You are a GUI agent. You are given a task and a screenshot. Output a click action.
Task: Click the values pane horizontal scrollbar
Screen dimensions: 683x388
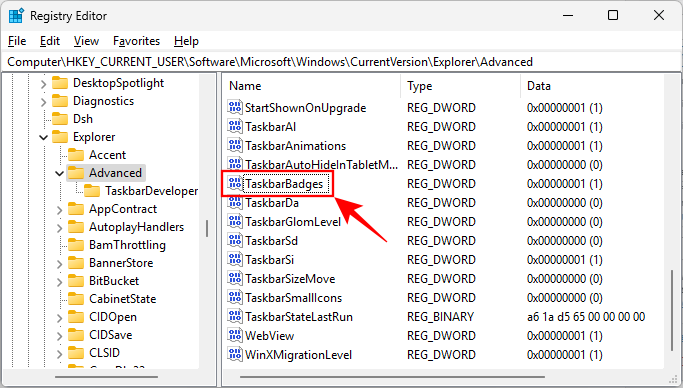392,377
